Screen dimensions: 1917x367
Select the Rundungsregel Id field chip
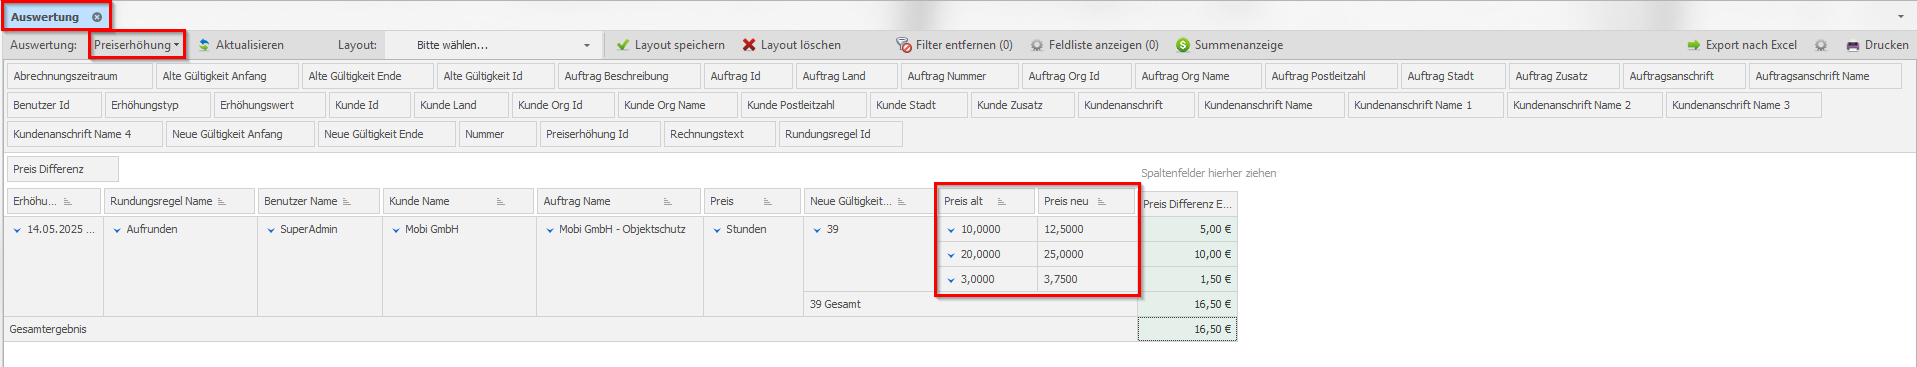840,134
